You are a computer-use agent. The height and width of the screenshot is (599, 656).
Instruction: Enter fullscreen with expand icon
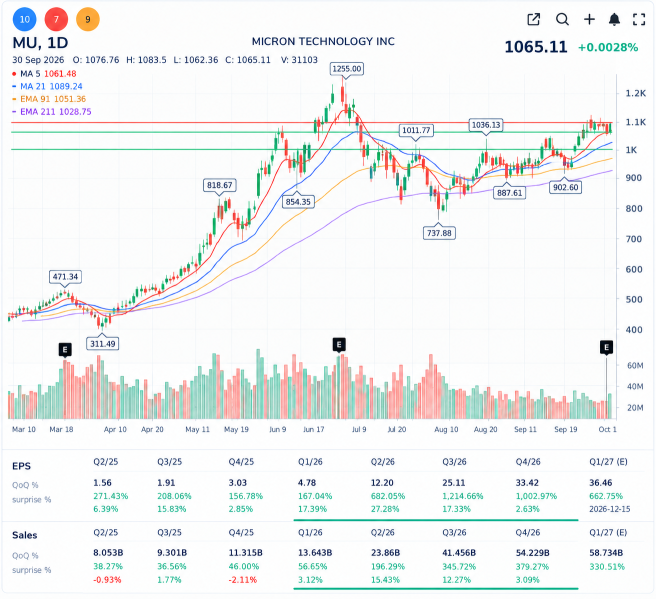click(x=639, y=19)
